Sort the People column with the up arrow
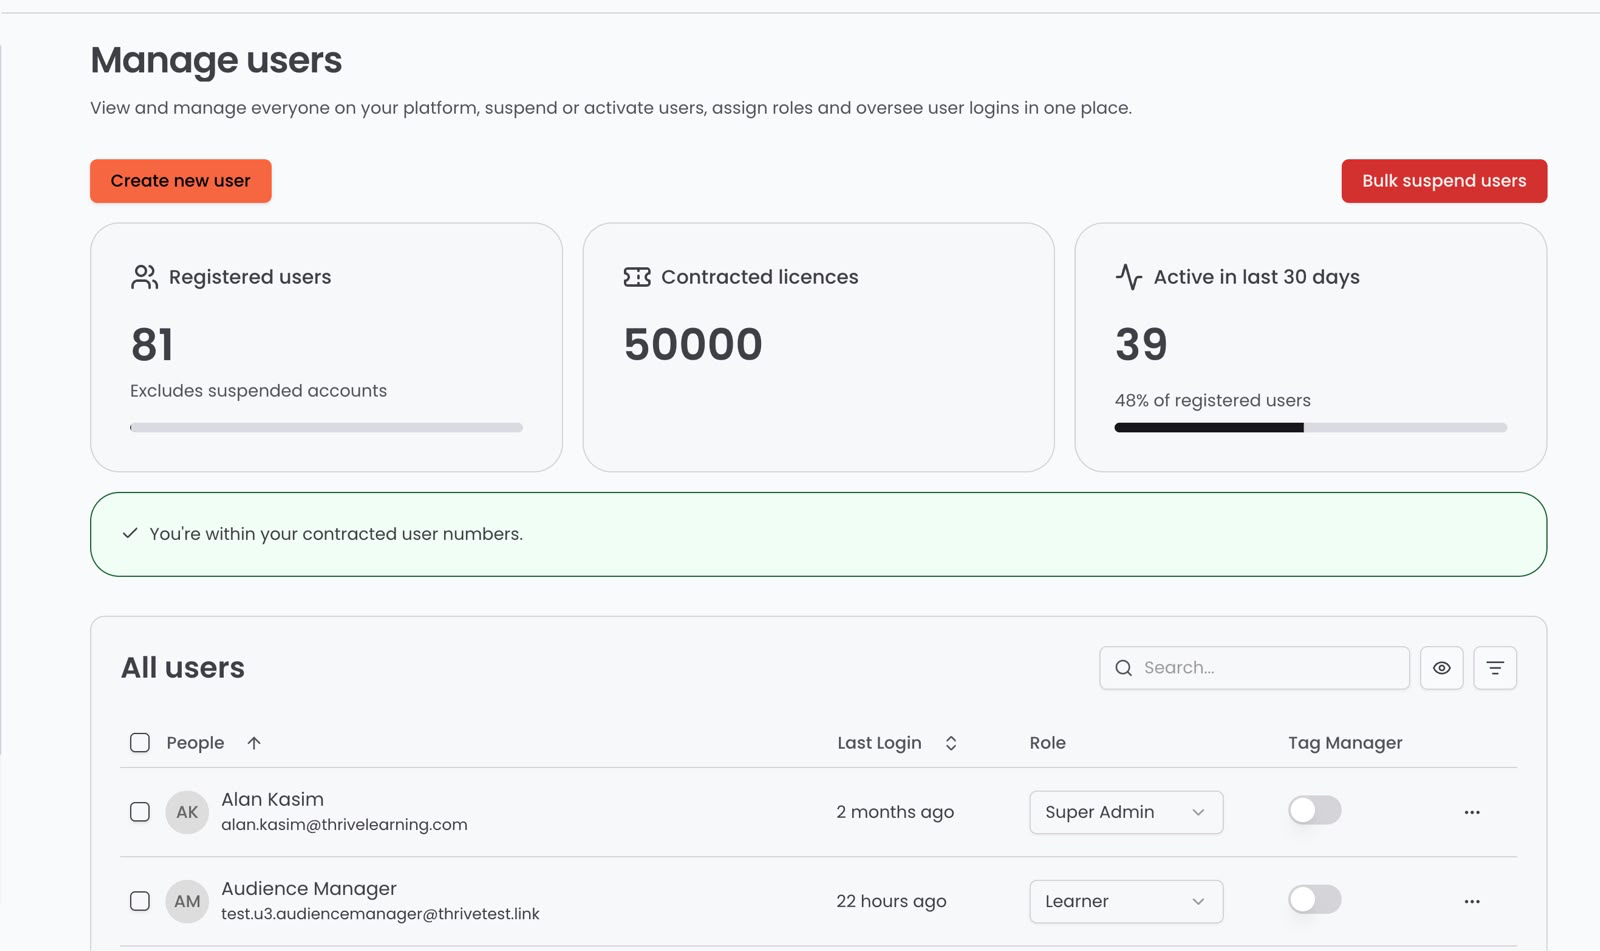Screen dimensions: 1600x951 254,743
